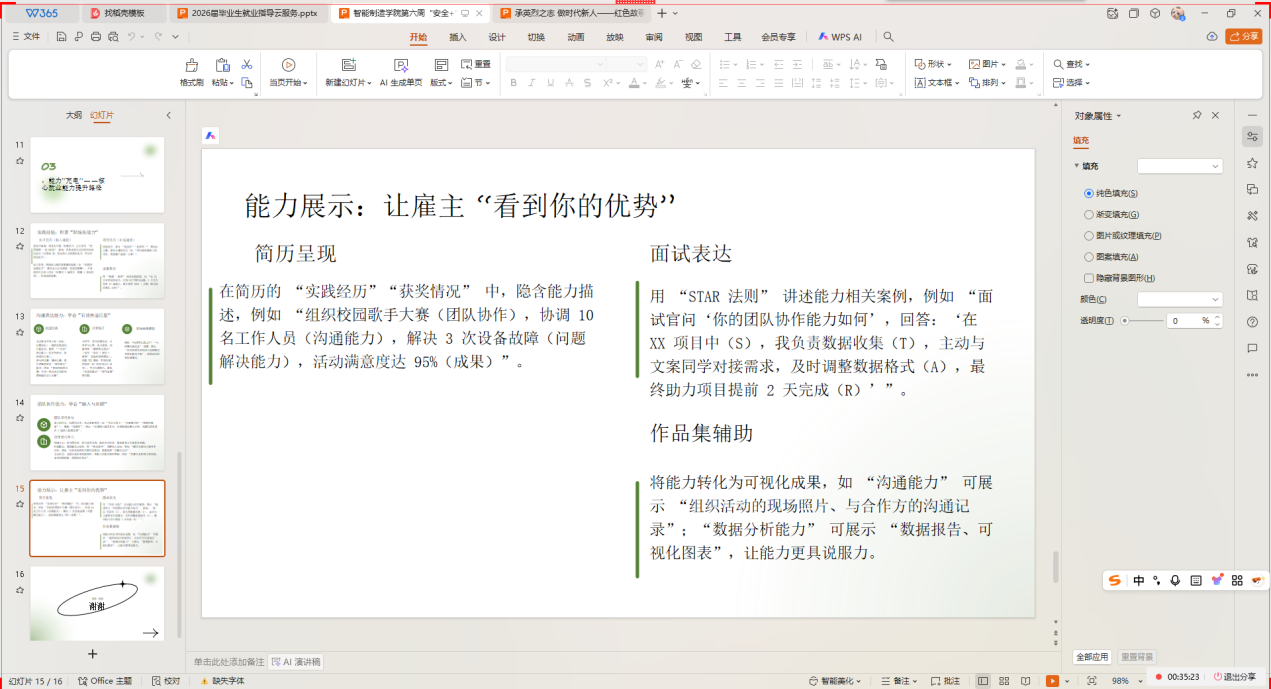Screen dimensions: 1271x689
Task: Click the scissors Cut icon
Action: pyautogui.click(x=247, y=65)
